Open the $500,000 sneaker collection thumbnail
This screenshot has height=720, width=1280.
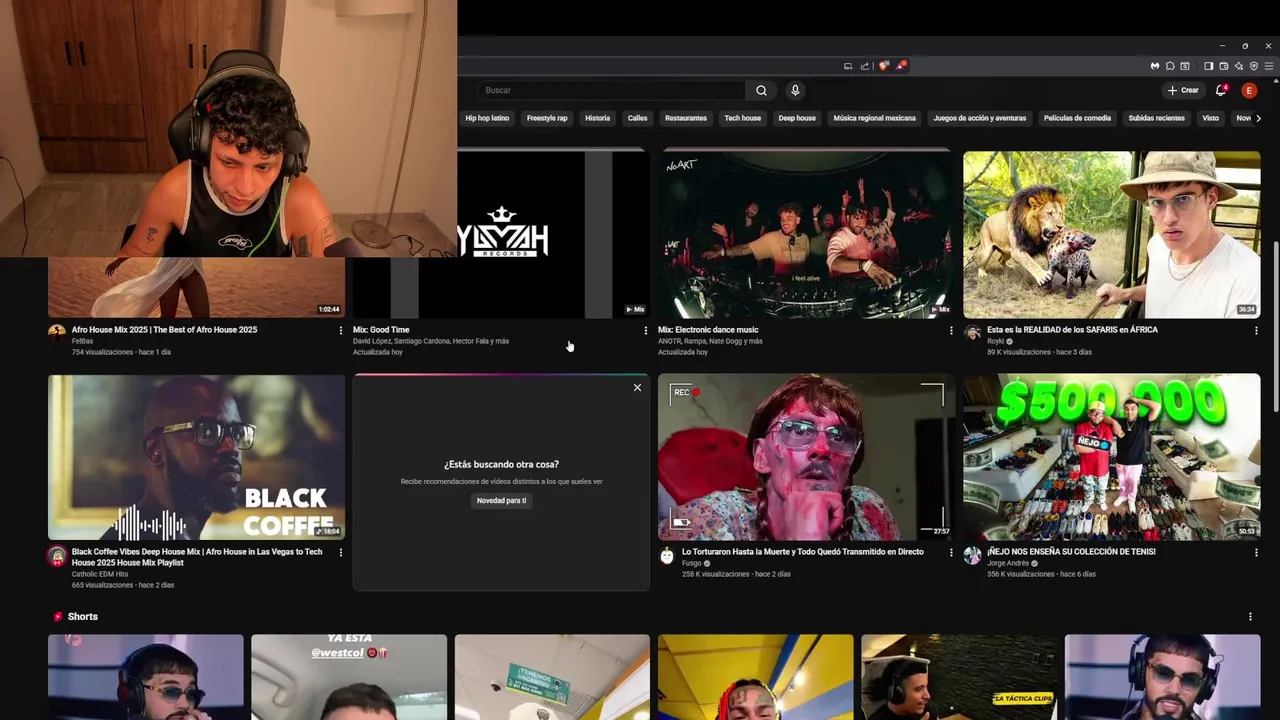click(1111, 457)
